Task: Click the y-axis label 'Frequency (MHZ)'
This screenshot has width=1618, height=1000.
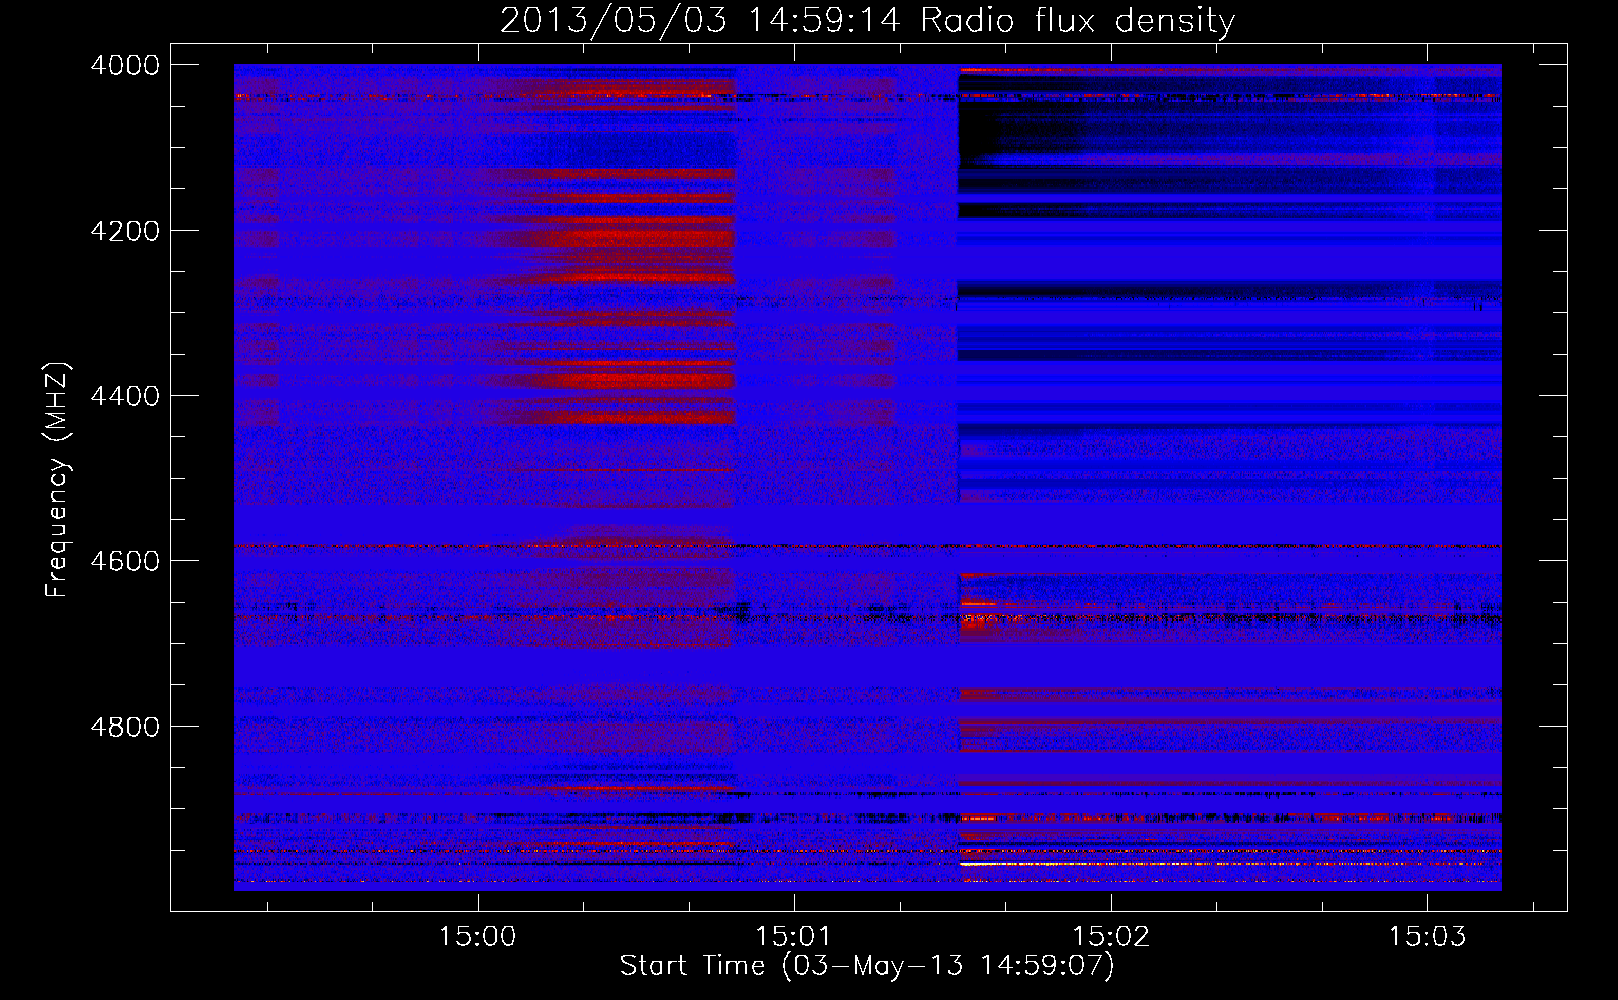Action: pyautogui.click(x=58, y=480)
